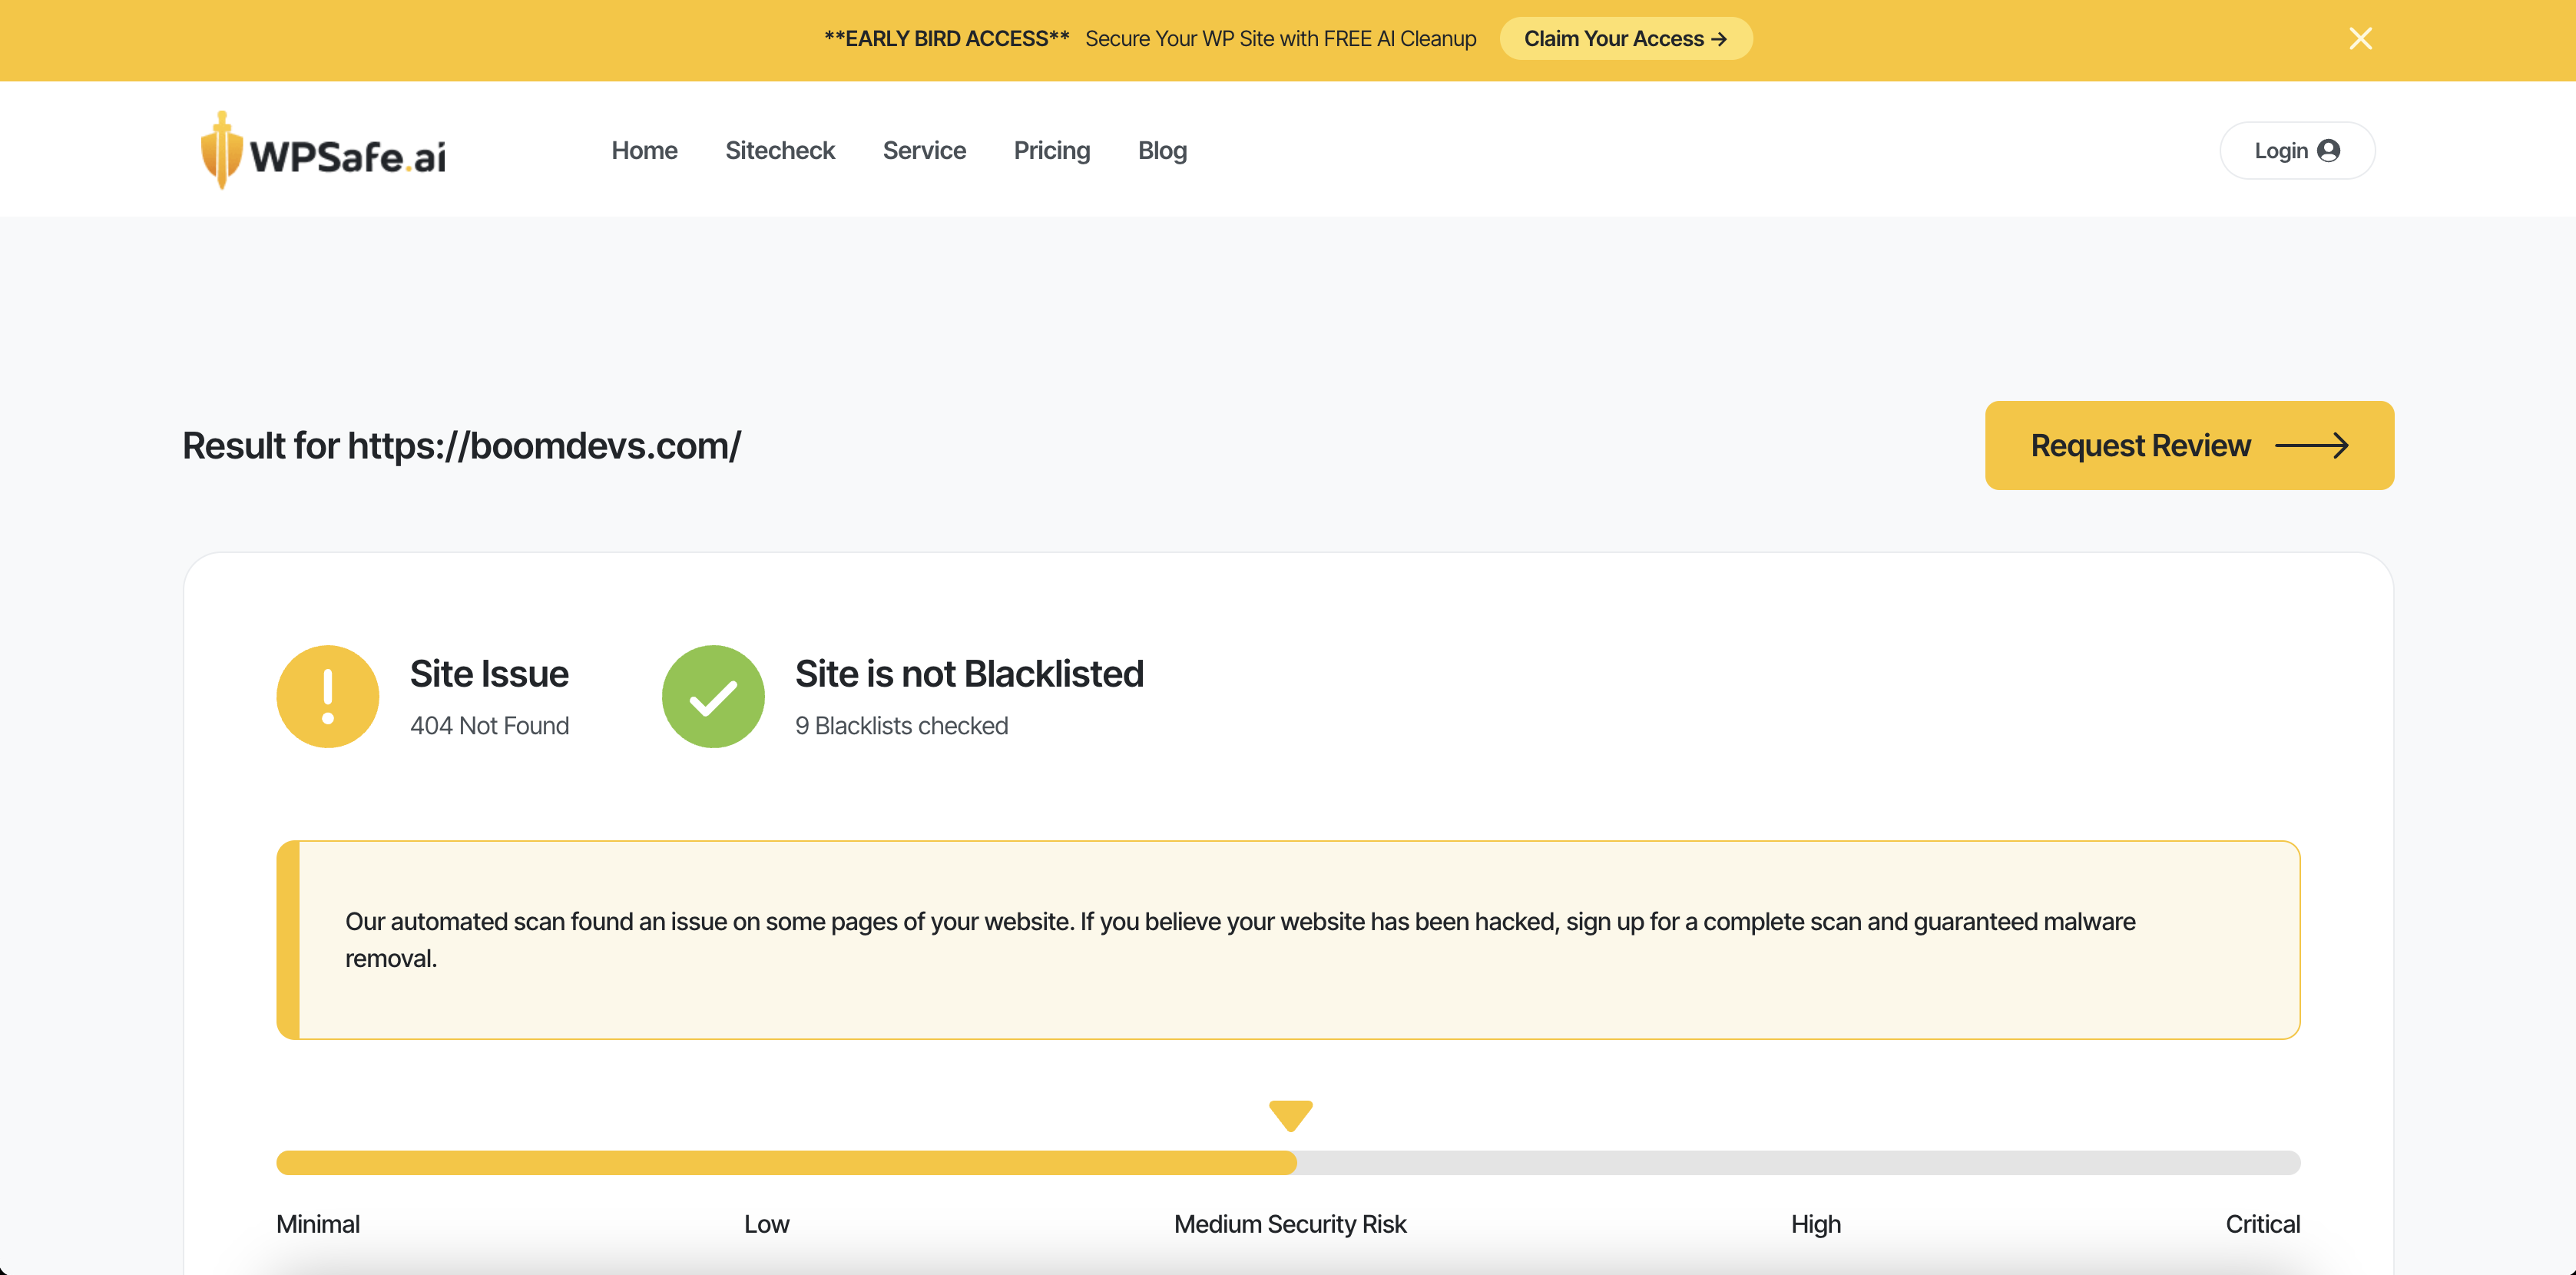Click the yellow risk indicator triangle marker
Viewport: 2576px width, 1275px height.
(1290, 1115)
